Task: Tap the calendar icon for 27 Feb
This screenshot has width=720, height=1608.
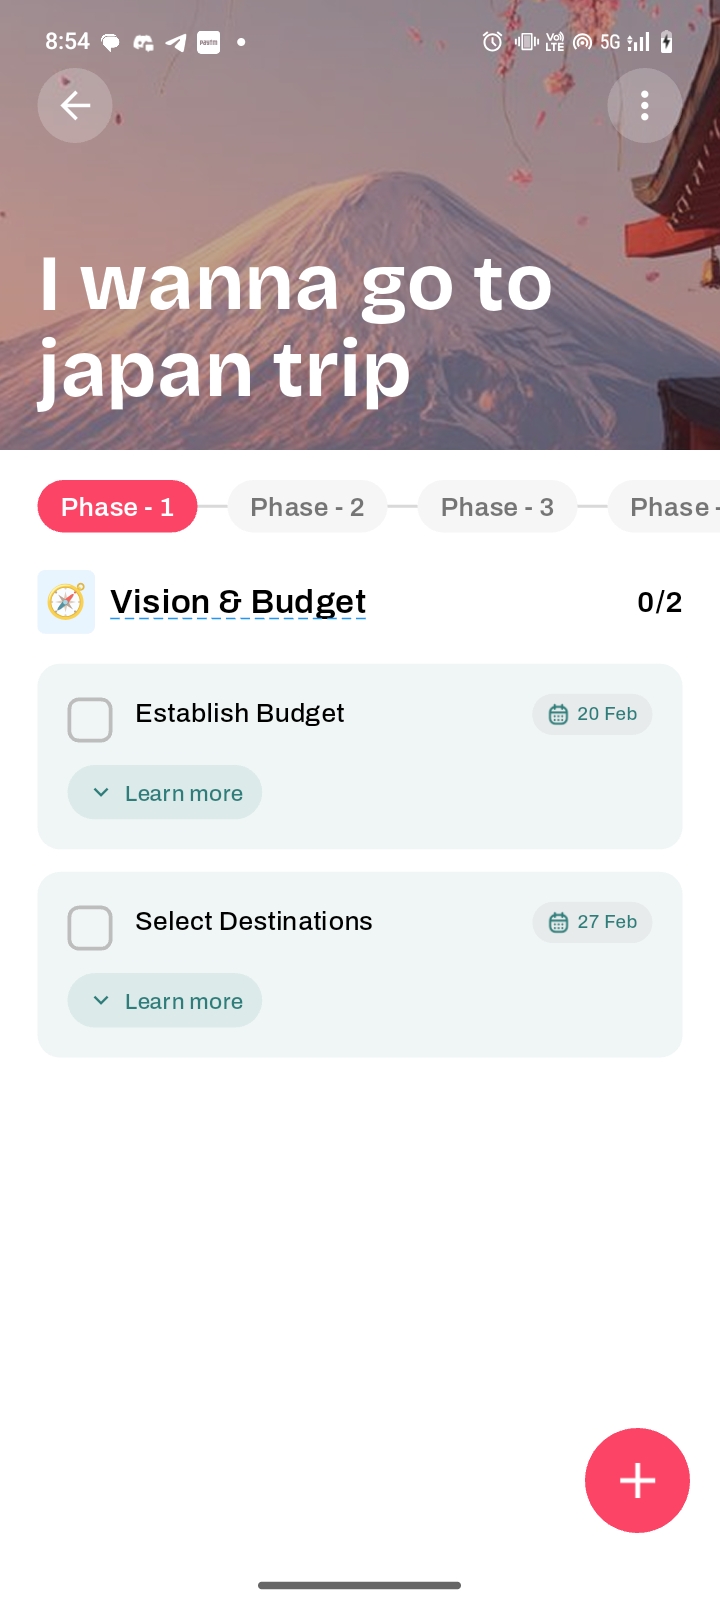Action: pos(558,922)
